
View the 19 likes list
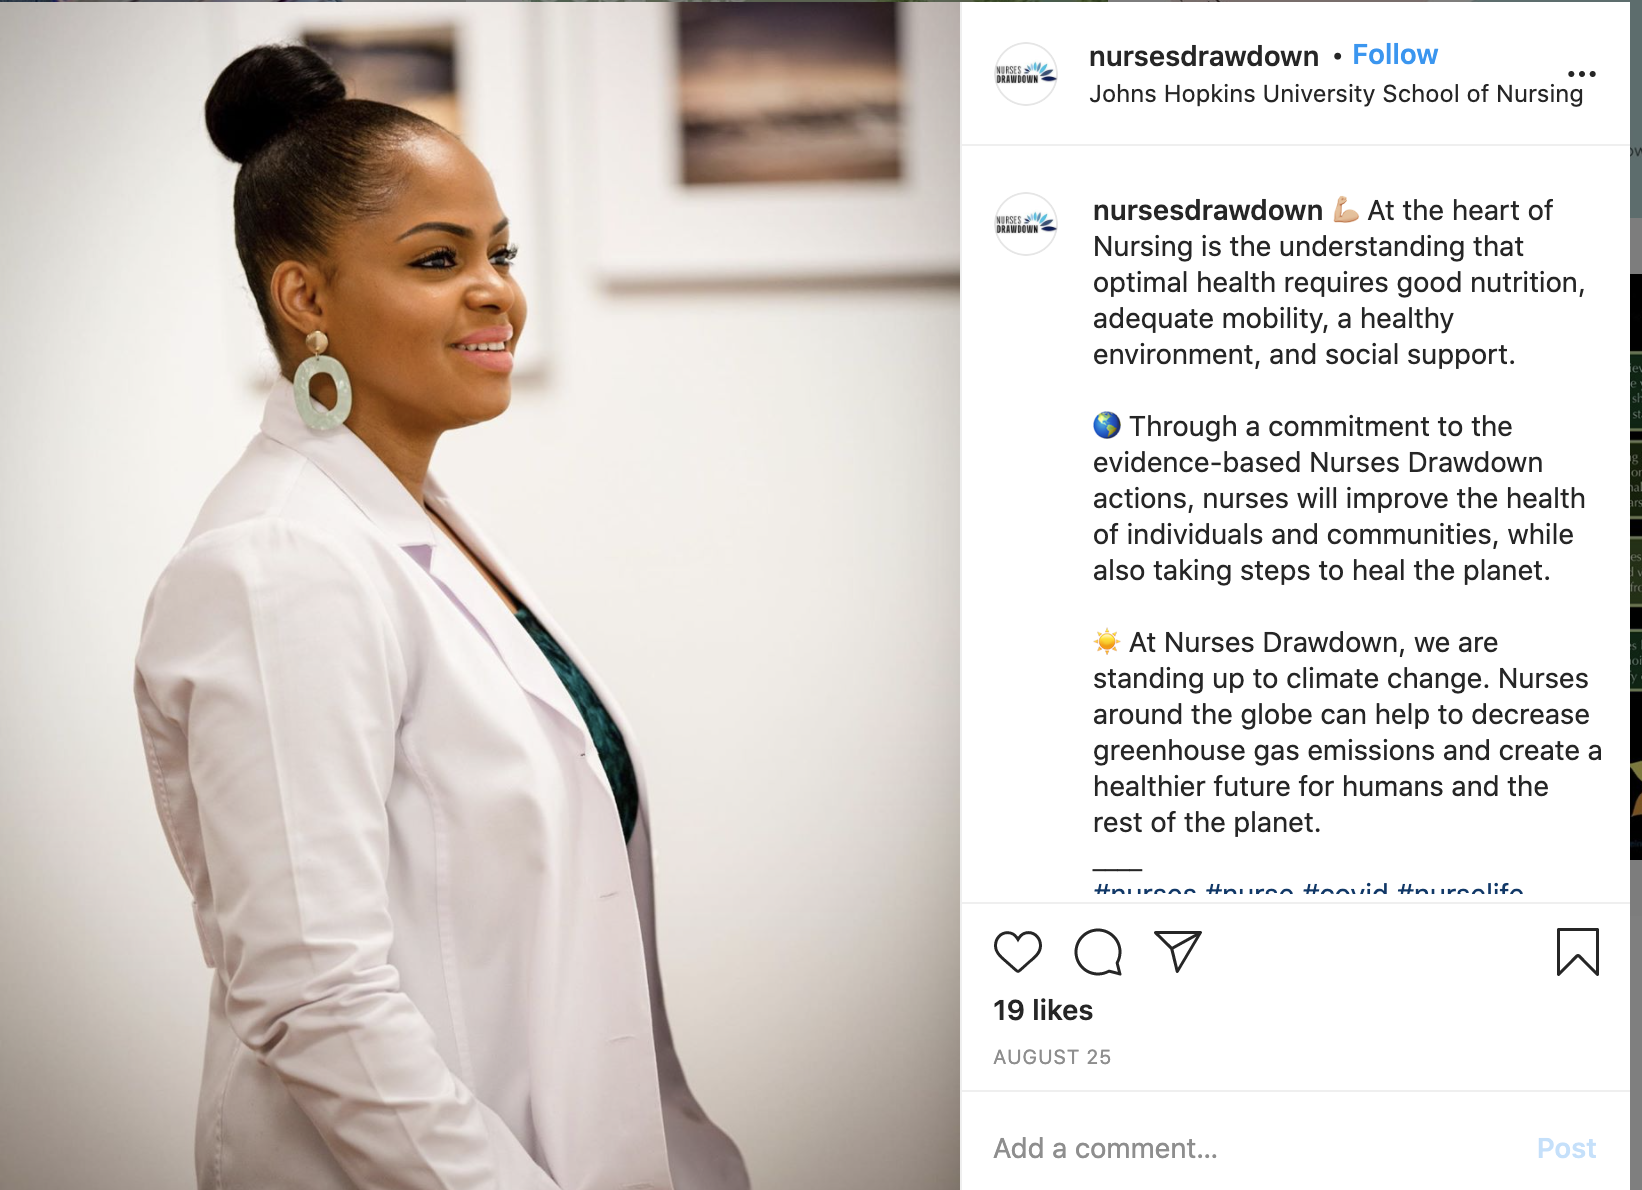1043,1010
